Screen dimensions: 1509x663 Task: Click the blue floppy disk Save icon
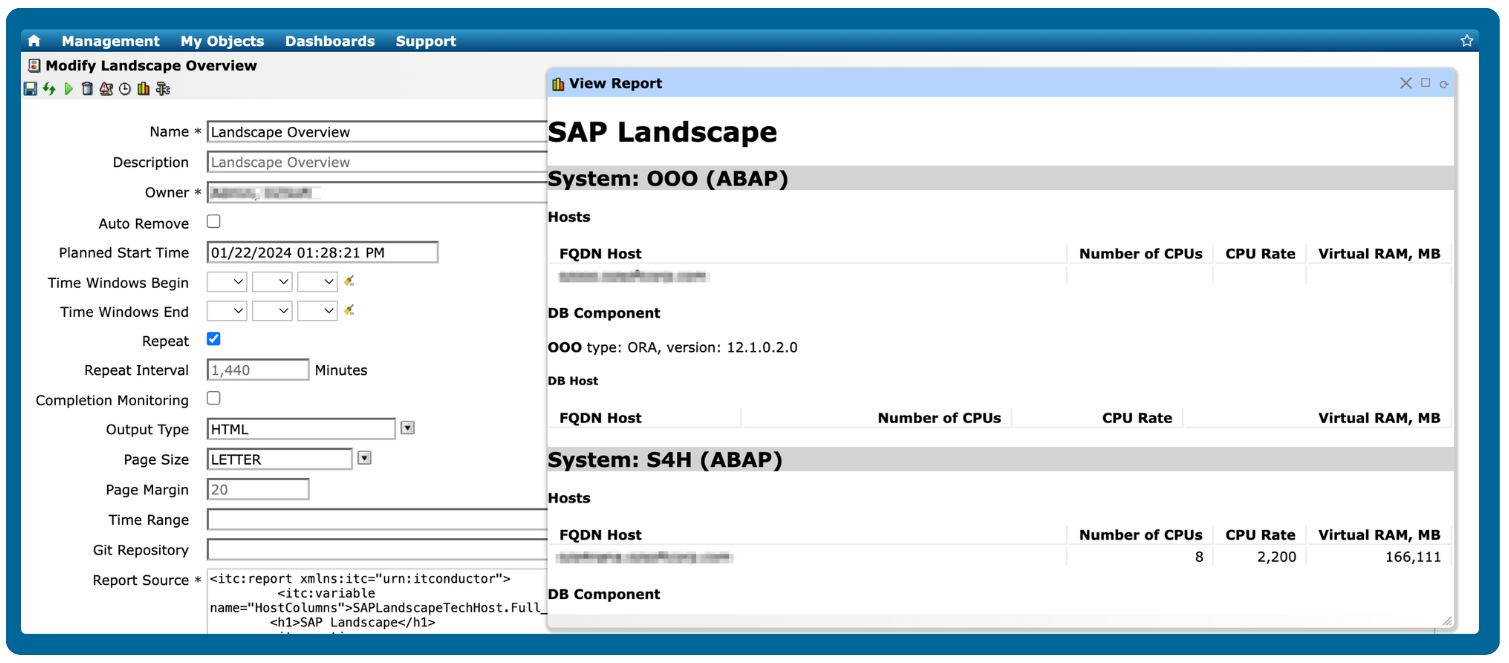point(30,89)
